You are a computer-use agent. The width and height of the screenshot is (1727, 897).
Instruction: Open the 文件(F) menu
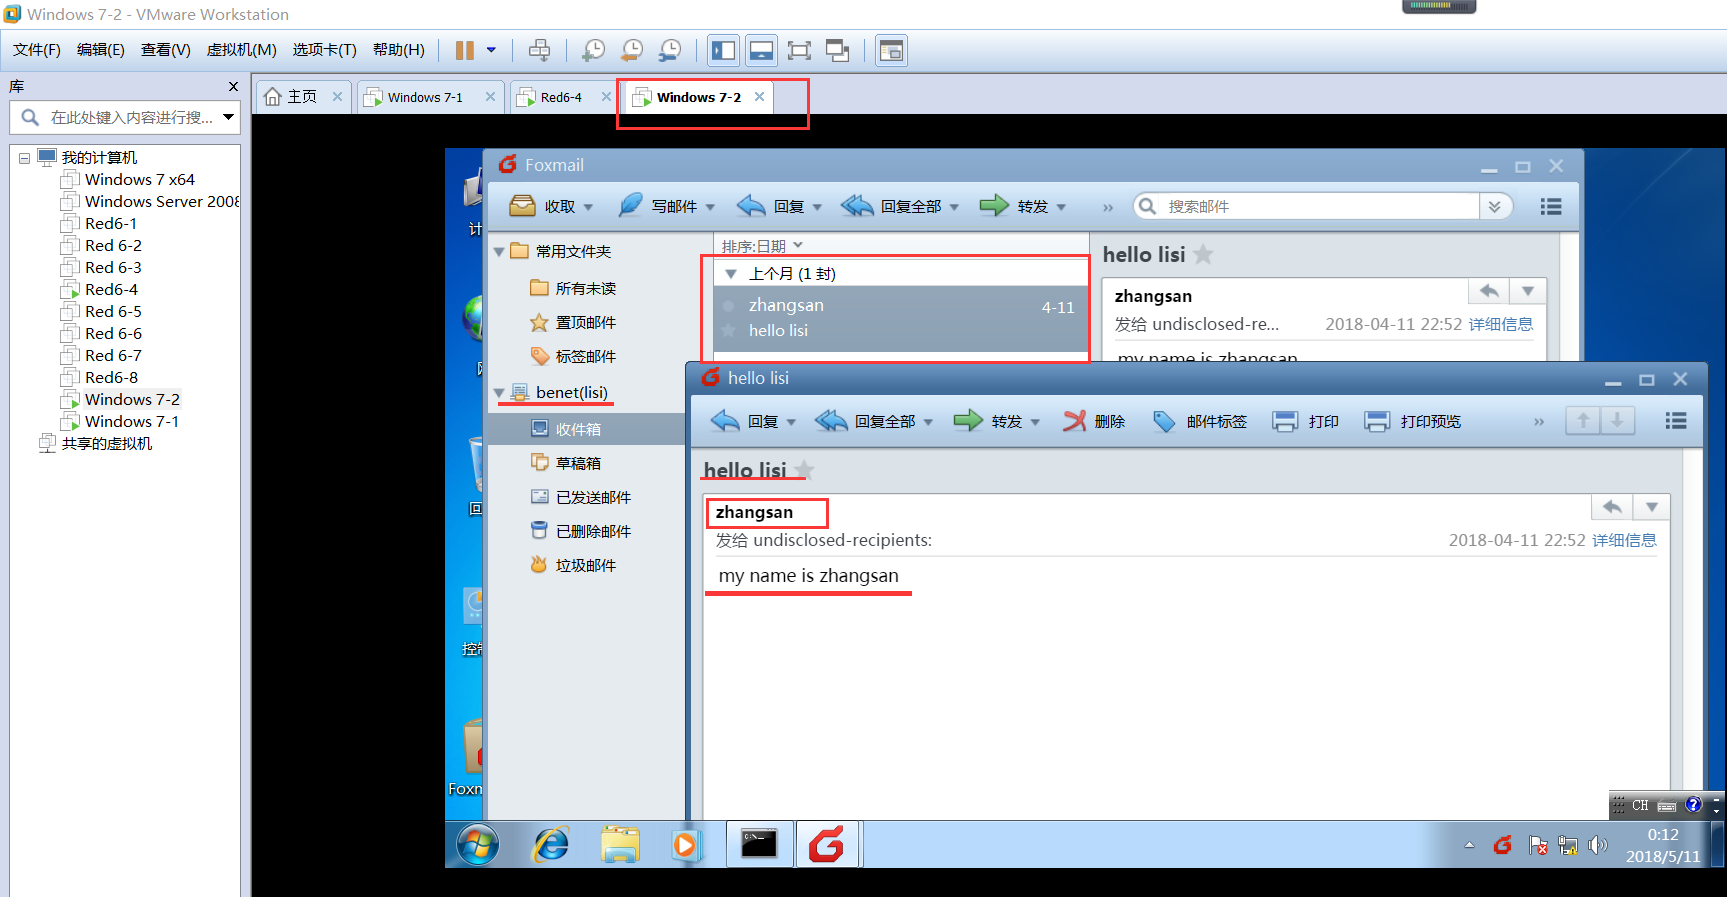[x=37, y=50]
